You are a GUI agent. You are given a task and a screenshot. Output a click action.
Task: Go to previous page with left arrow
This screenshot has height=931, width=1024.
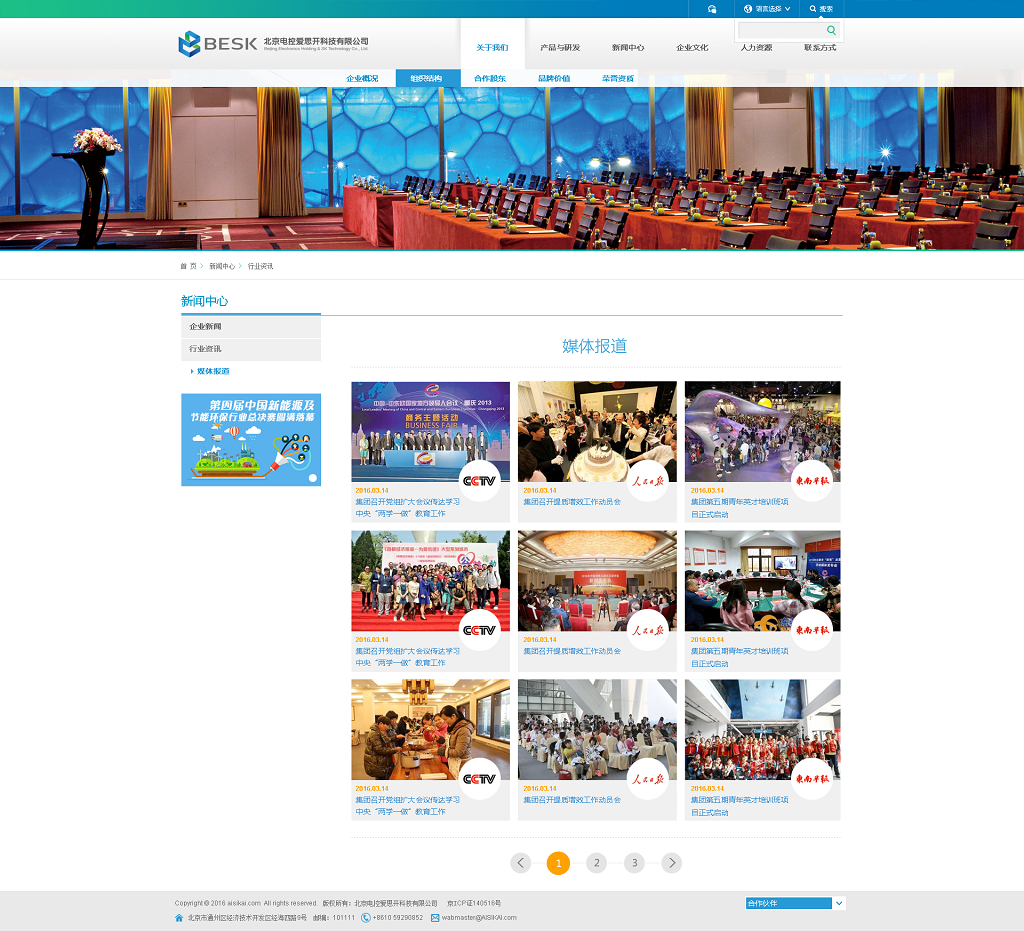tap(520, 863)
